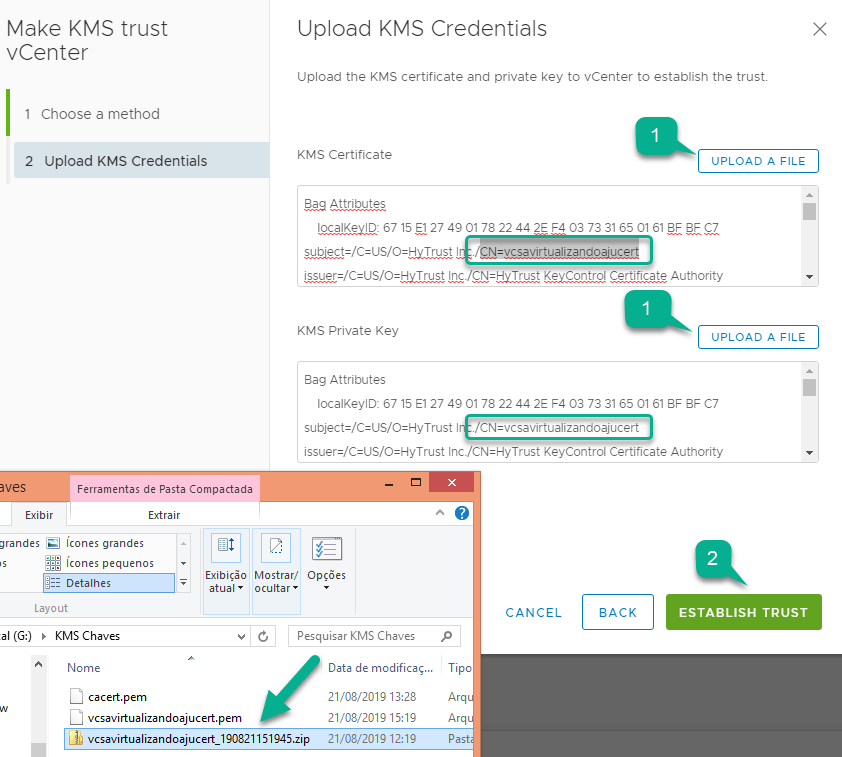Click the Explorer help question mark icon
Screen dimensions: 842x757
tap(462, 513)
